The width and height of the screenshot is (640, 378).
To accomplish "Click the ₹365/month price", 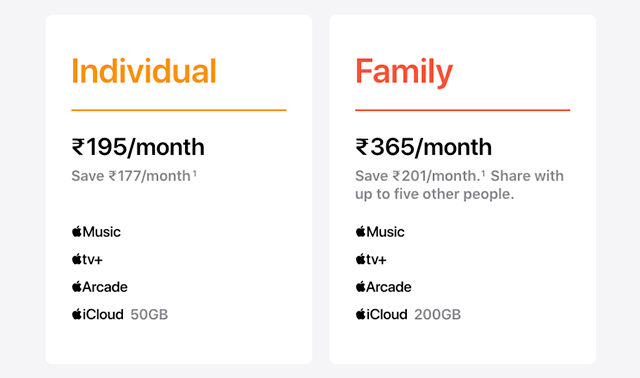I will click(424, 147).
